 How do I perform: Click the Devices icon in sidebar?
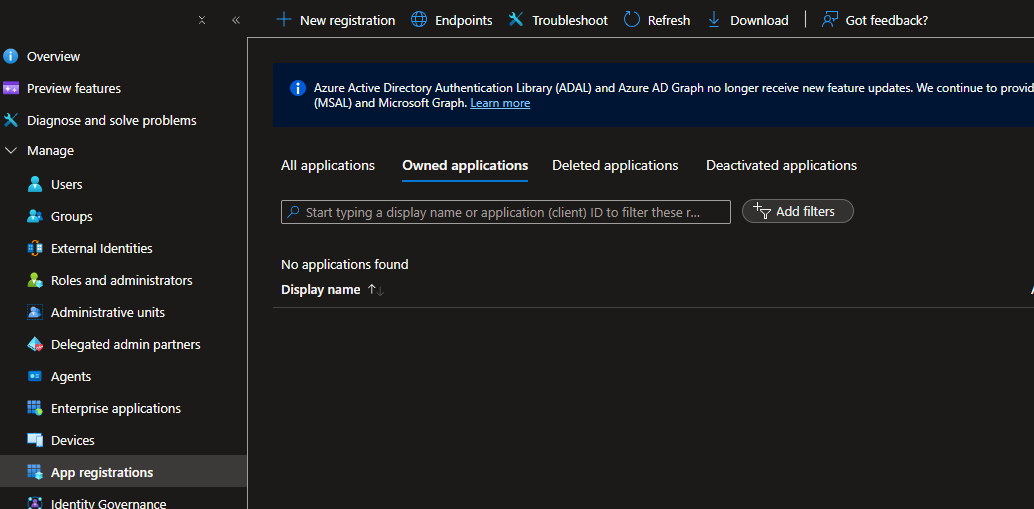point(35,440)
